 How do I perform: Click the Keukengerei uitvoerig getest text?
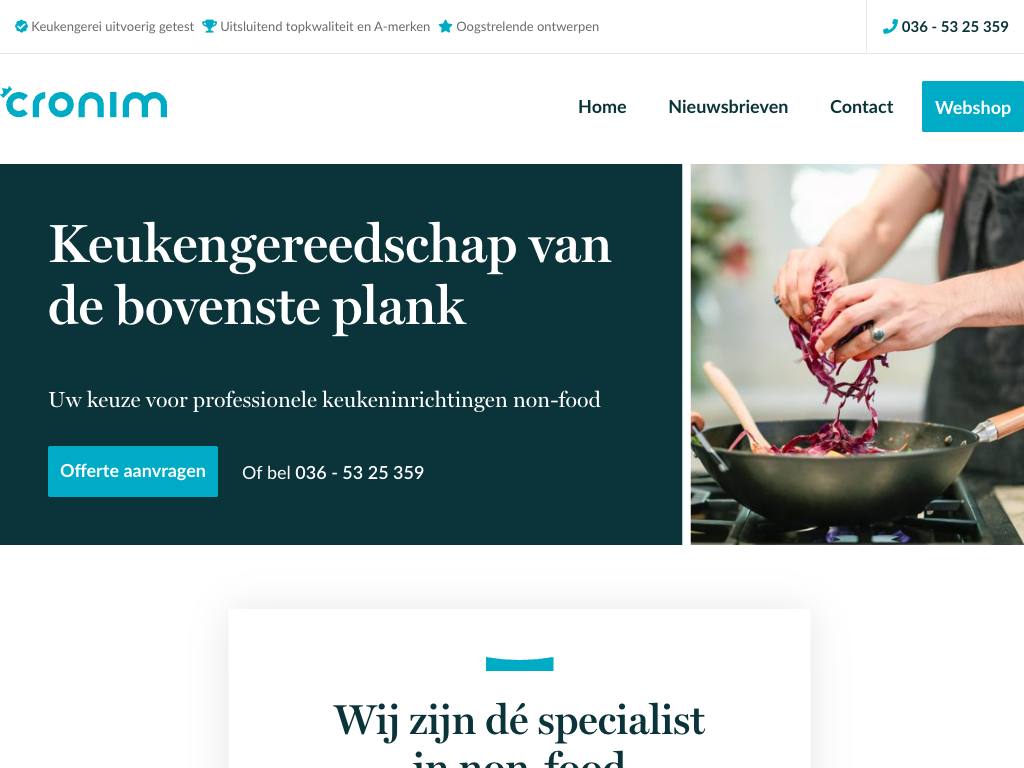pyautogui.click(x=112, y=27)
